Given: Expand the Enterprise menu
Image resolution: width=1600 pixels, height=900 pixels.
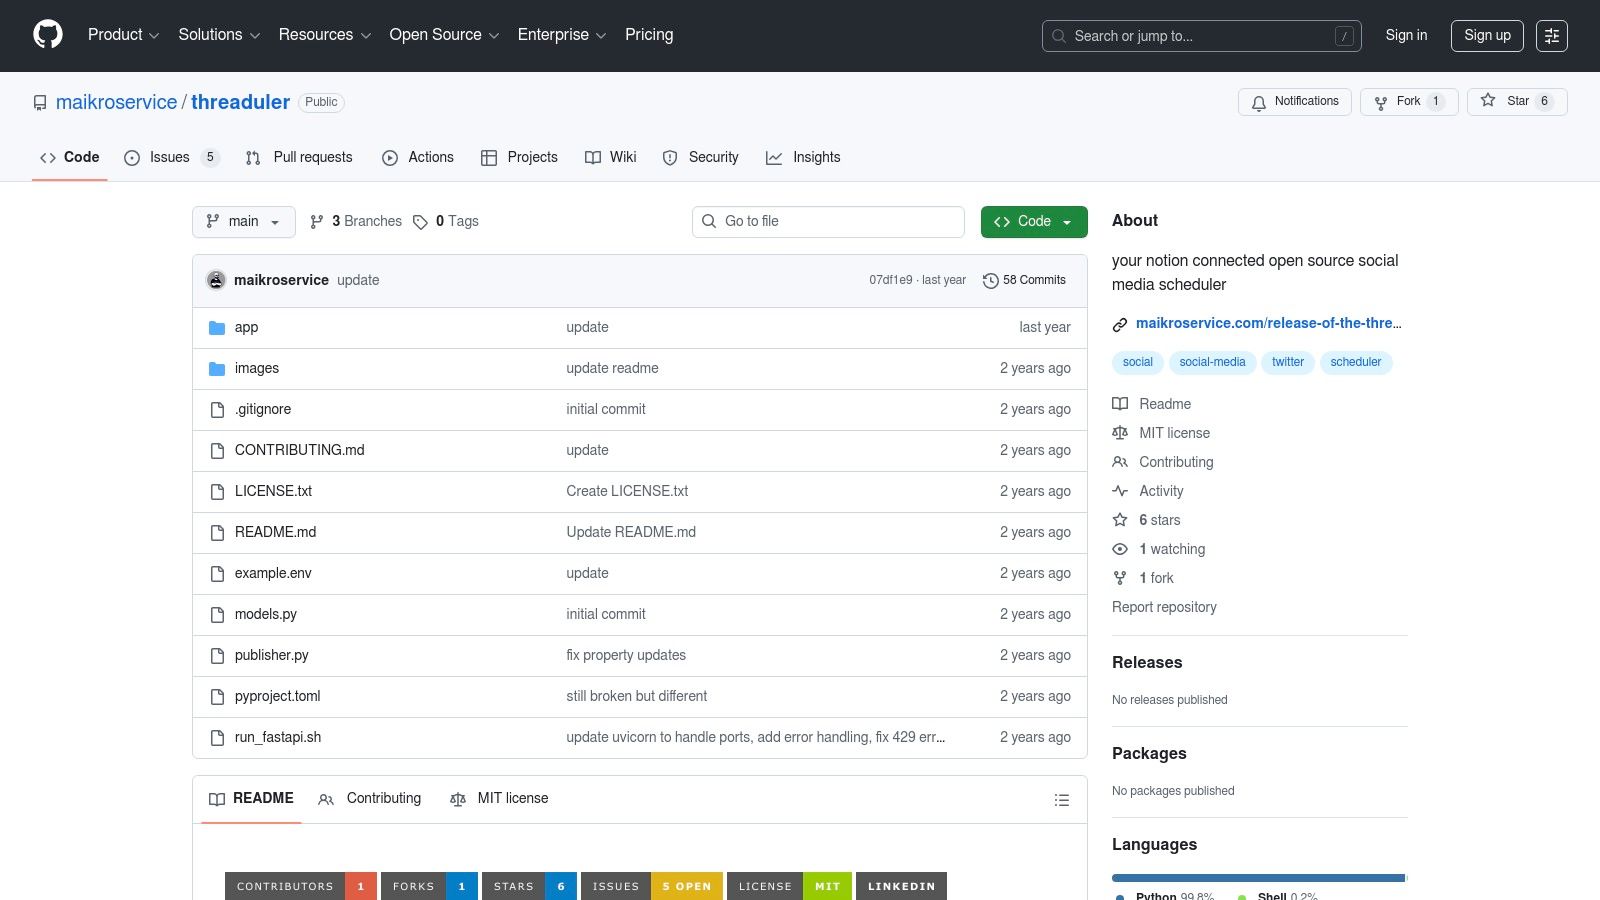Looking at the screenshot, I should point(562,35).
